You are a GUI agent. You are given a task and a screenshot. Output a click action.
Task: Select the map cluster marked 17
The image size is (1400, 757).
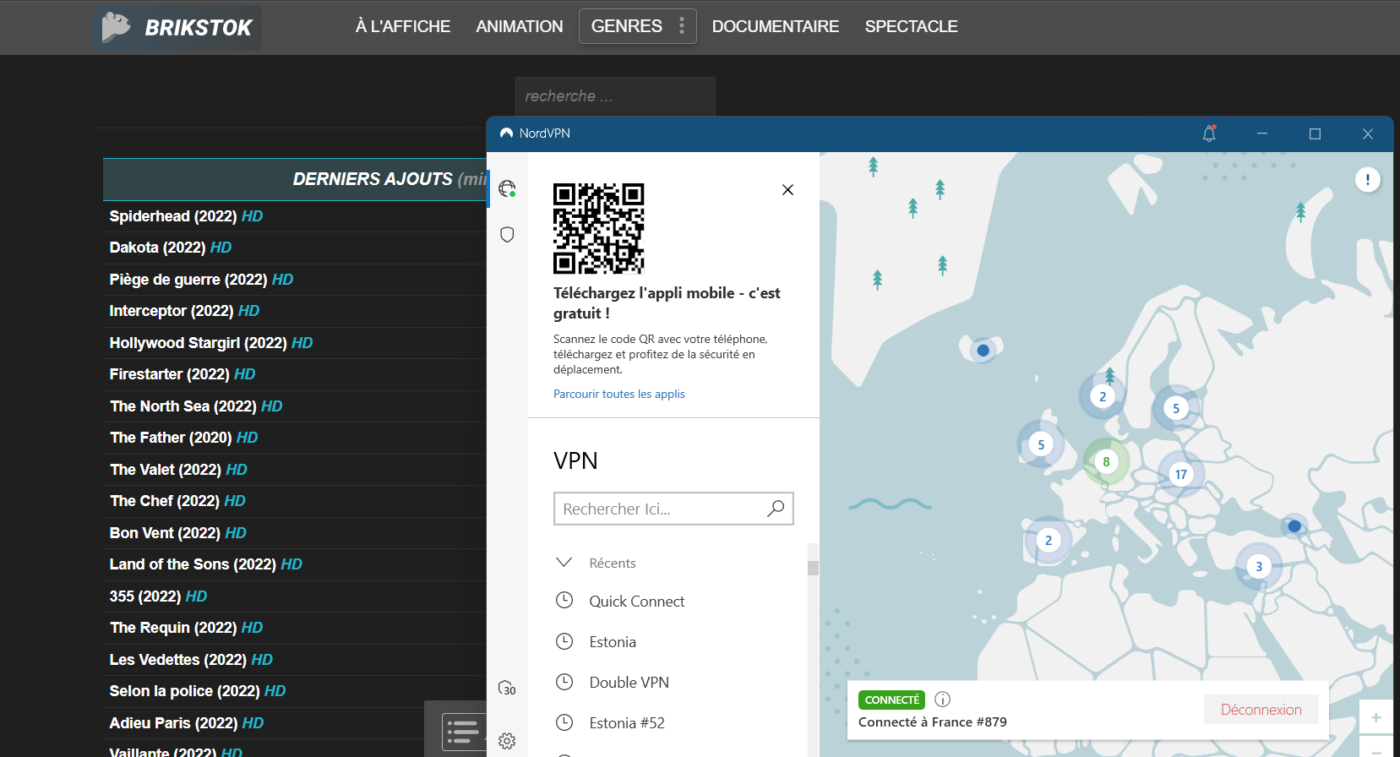pos(1181,474)
